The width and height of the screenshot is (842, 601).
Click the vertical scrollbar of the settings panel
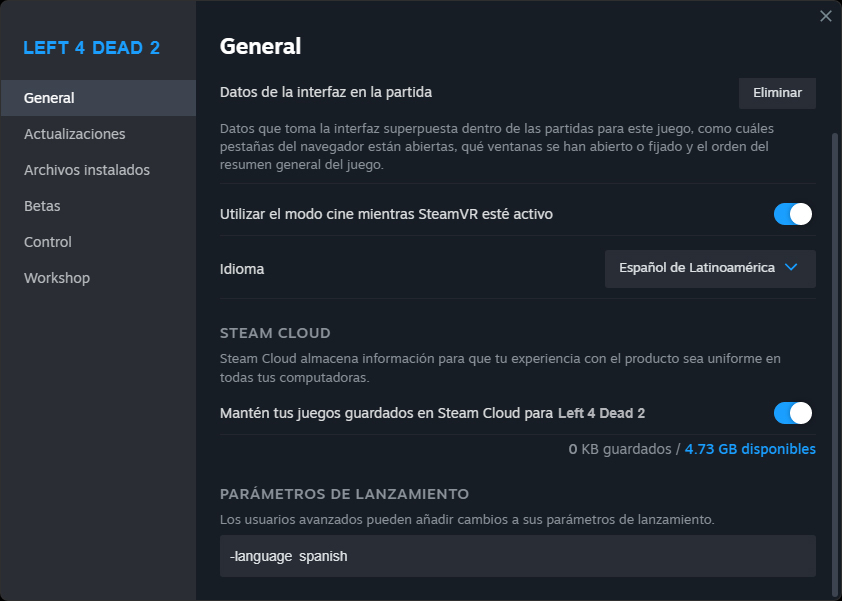(x=836, y=350)
